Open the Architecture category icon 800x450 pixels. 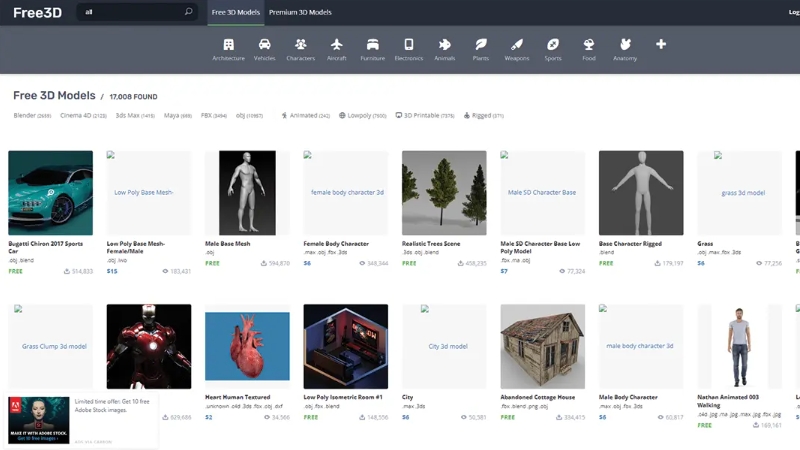coord(229,44)
